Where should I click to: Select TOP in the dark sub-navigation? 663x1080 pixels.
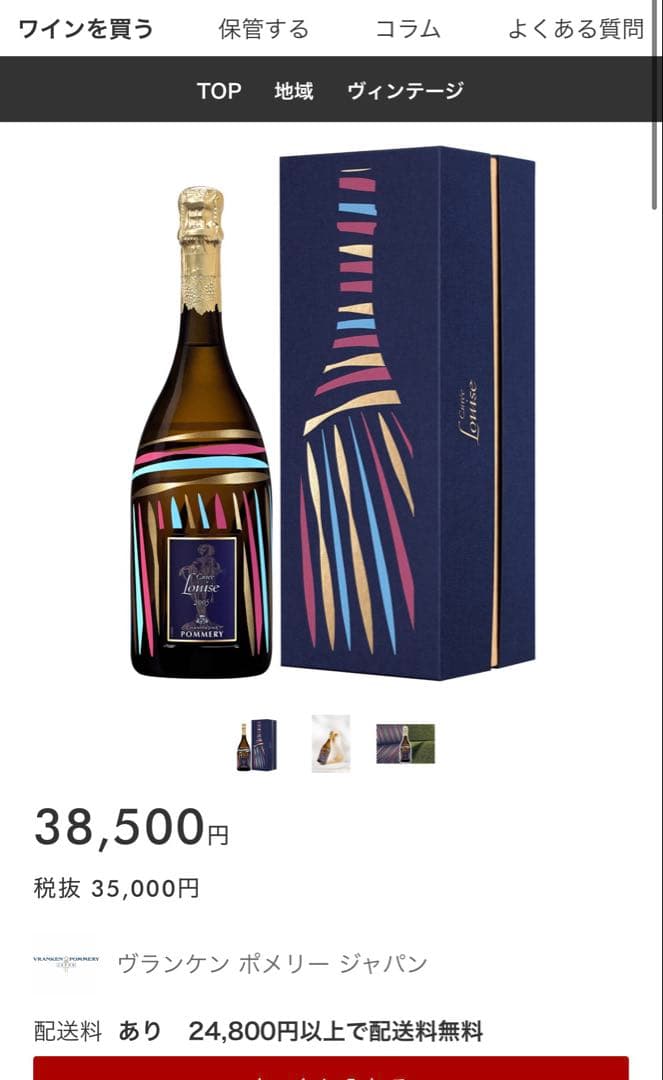click(219, 90)
